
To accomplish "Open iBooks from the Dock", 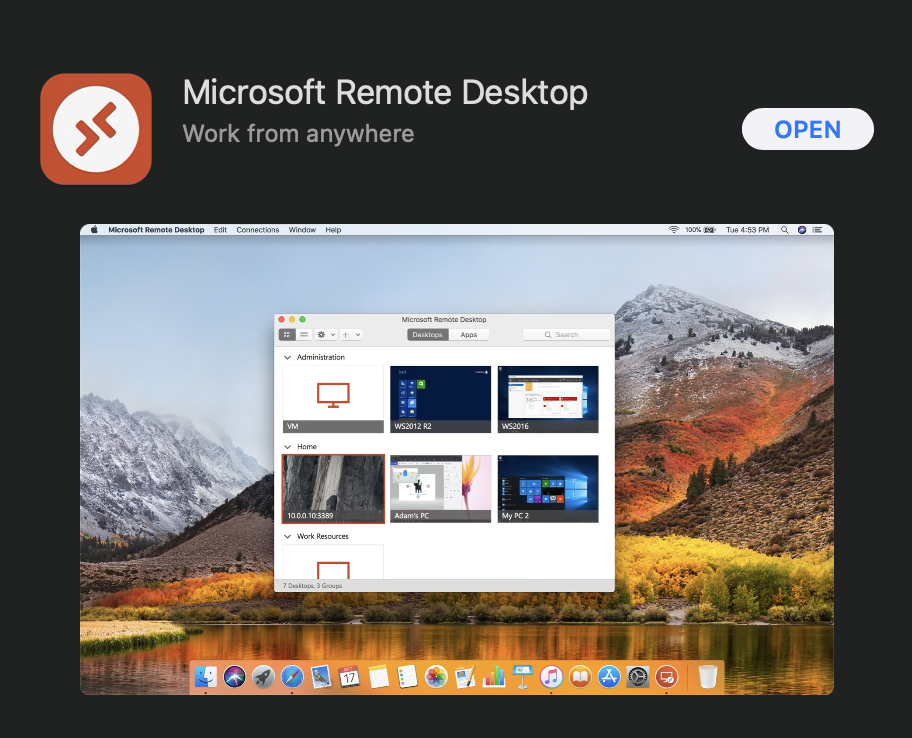I will tap(580, 676).
